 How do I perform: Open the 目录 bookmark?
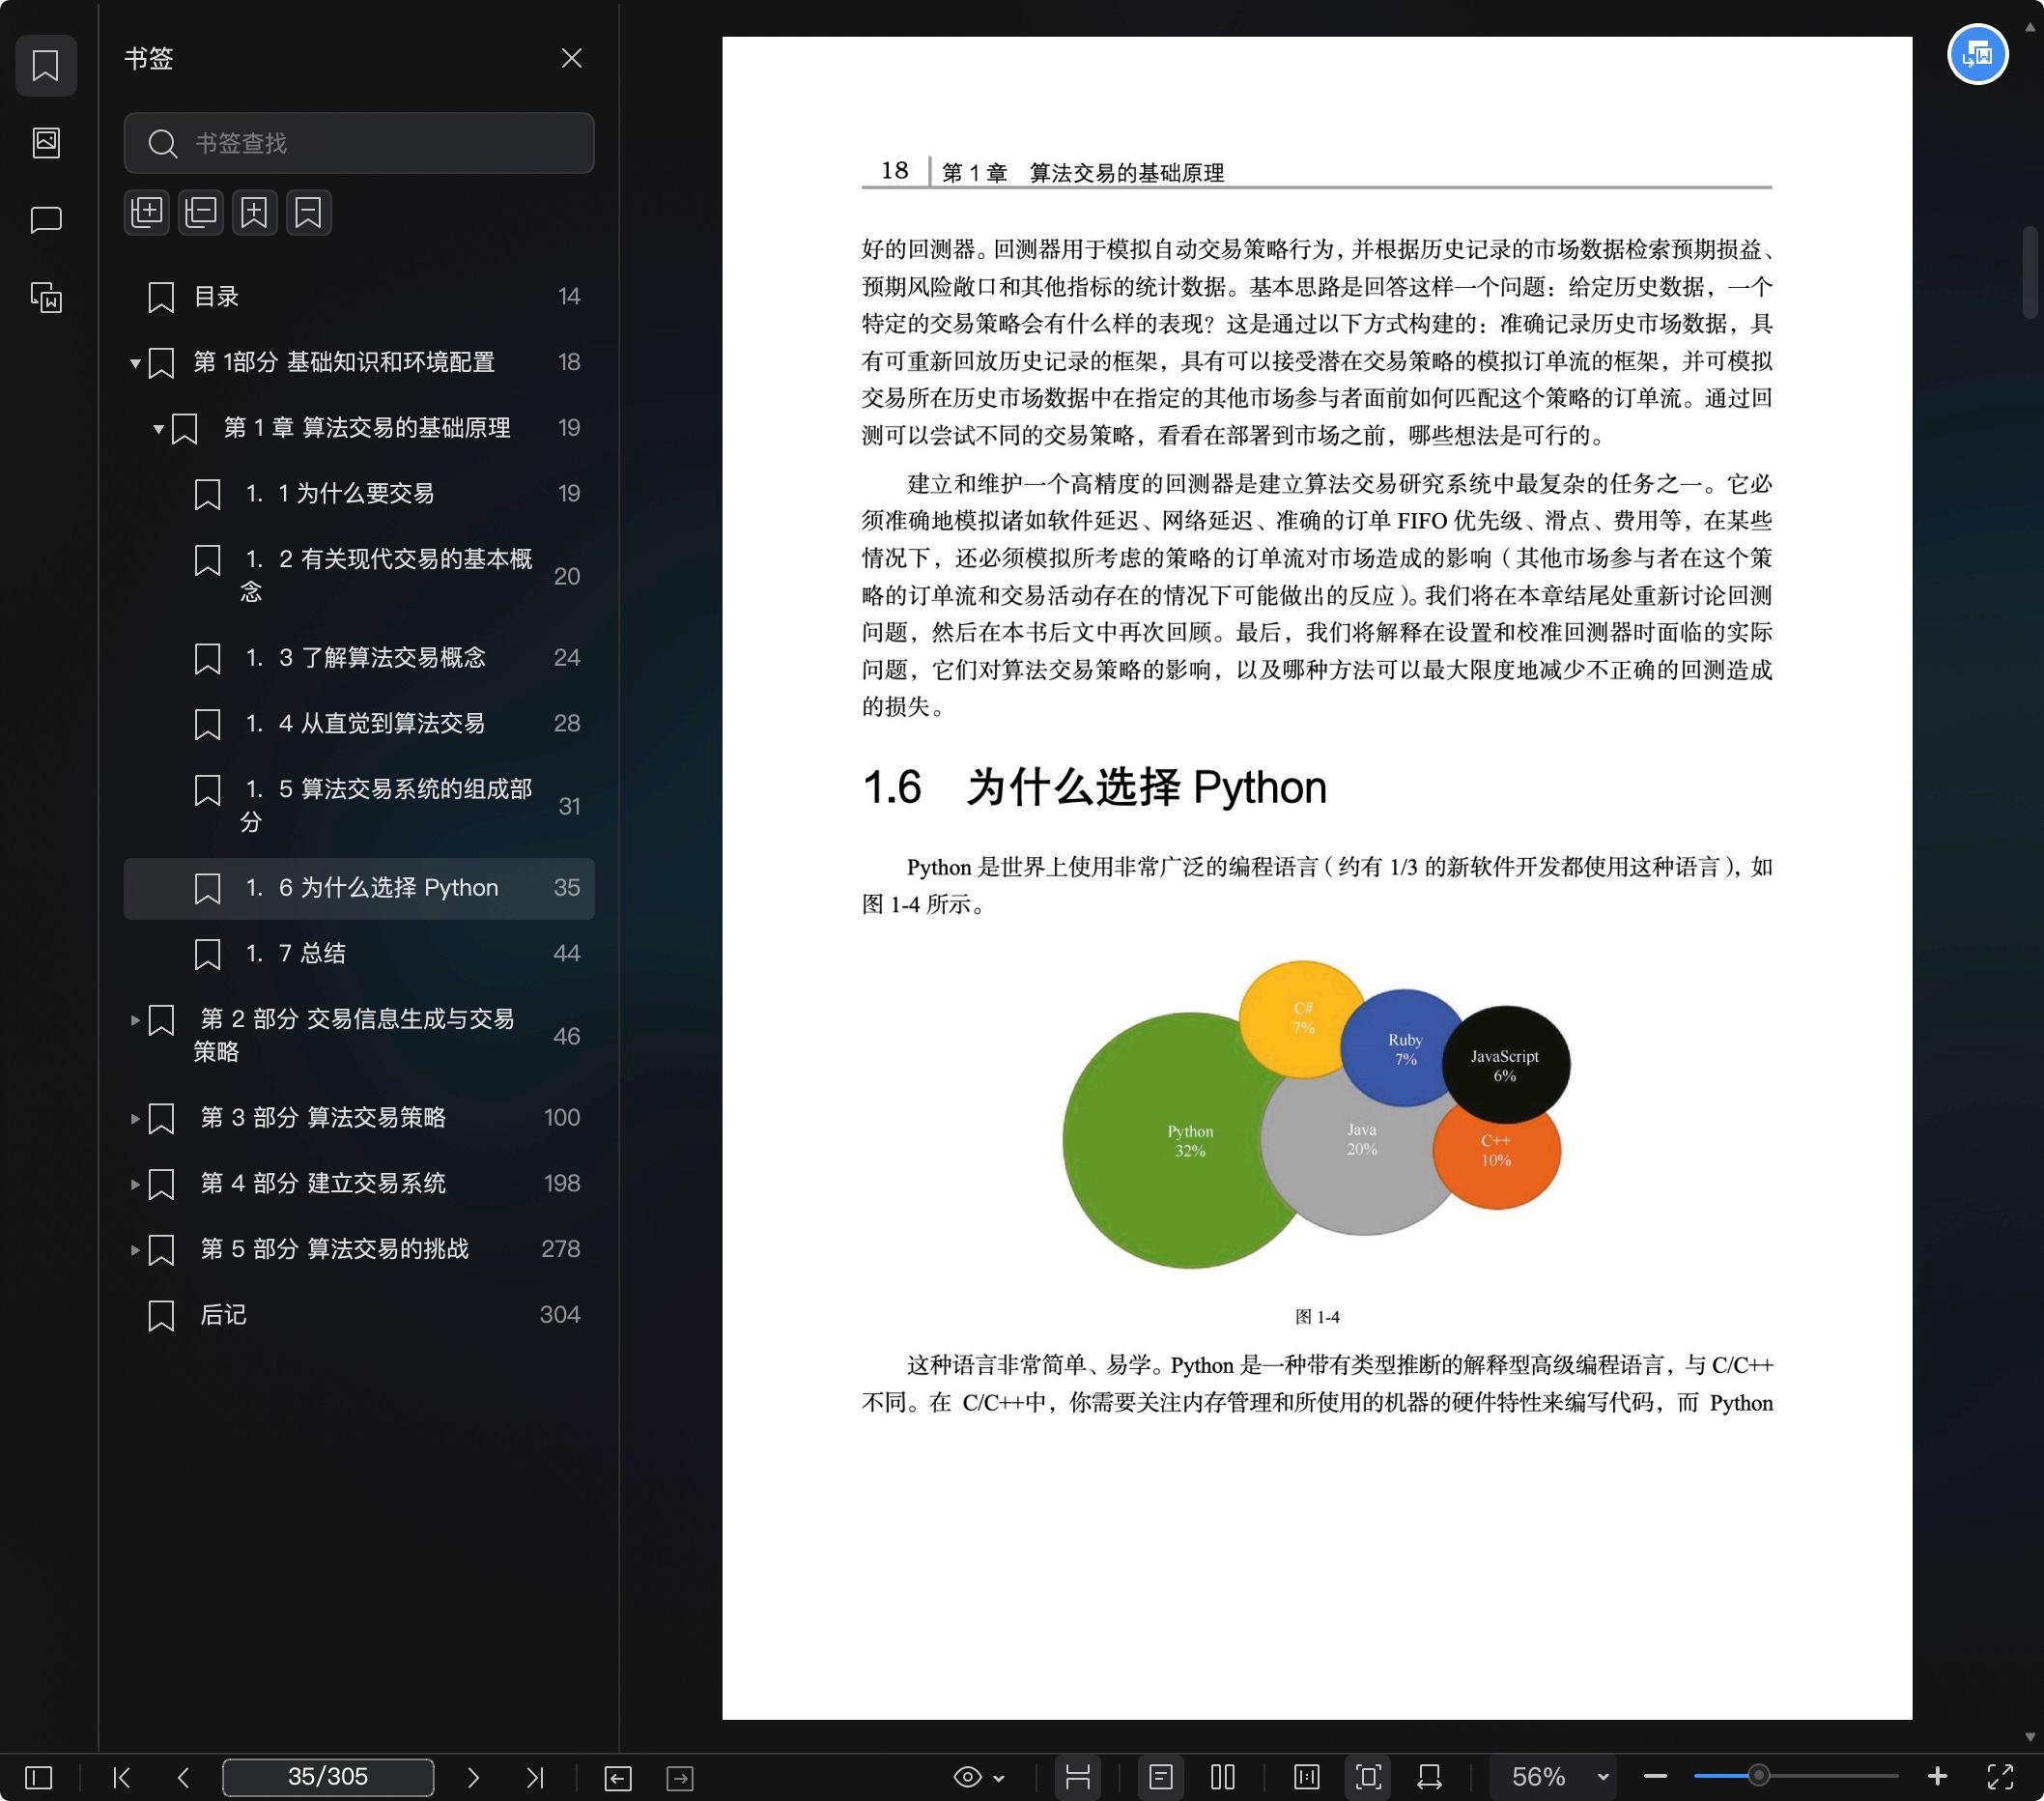tap(359, 297)
